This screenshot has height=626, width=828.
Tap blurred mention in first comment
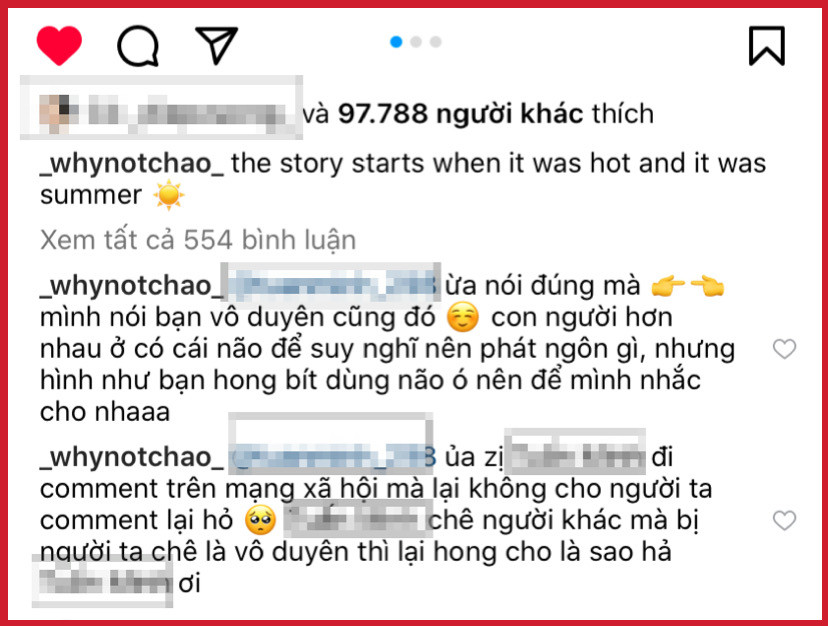click(333, 286)
